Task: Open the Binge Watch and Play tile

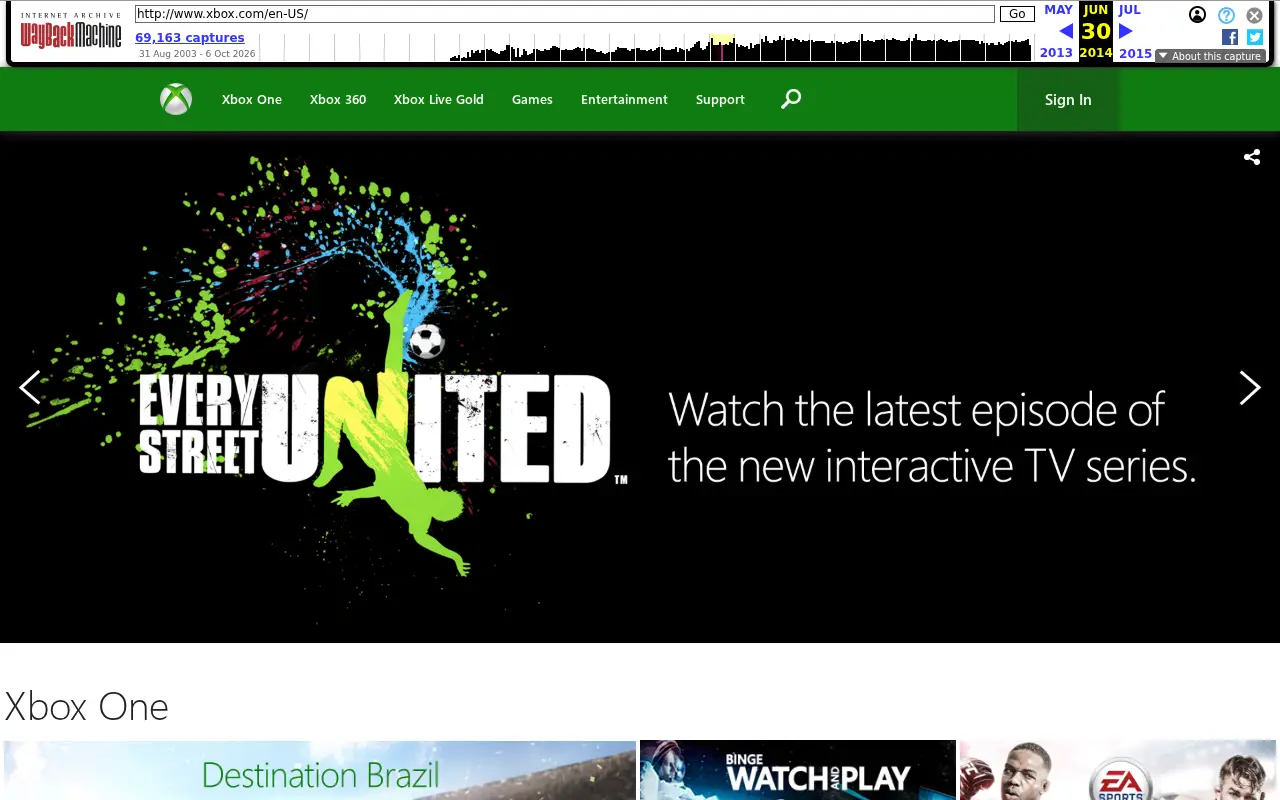Action: (798, 770)
